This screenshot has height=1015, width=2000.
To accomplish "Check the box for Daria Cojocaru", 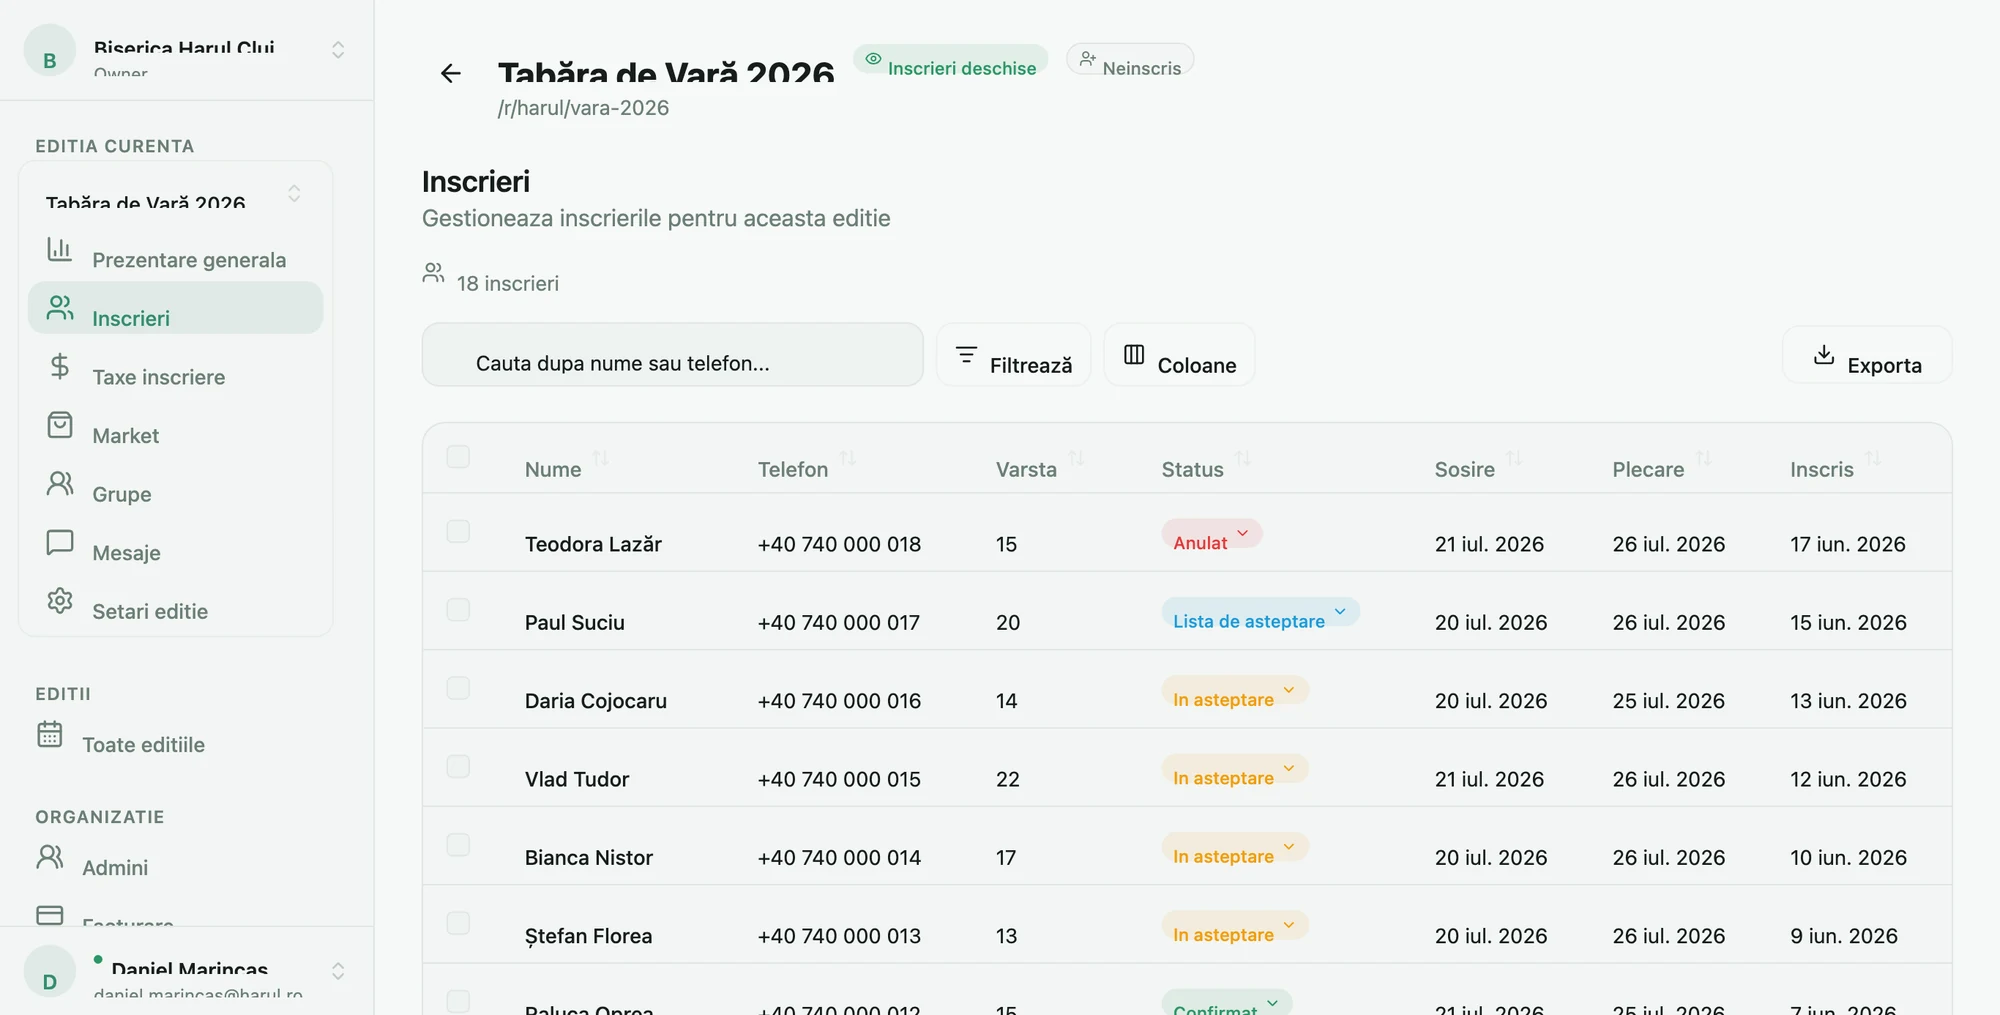I will tap(458, 688).
